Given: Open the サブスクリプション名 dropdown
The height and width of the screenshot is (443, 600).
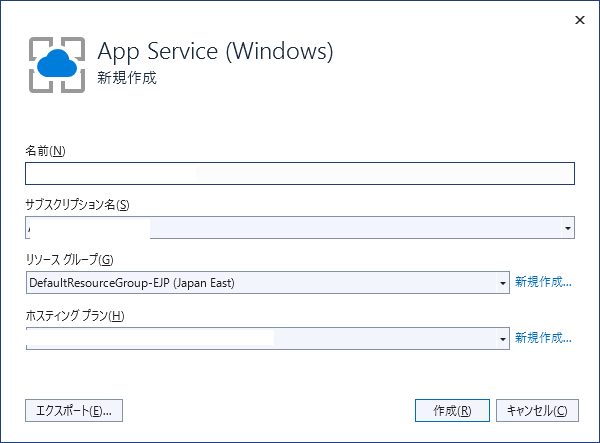Looking at the screenshot, I should coord(300,228).
